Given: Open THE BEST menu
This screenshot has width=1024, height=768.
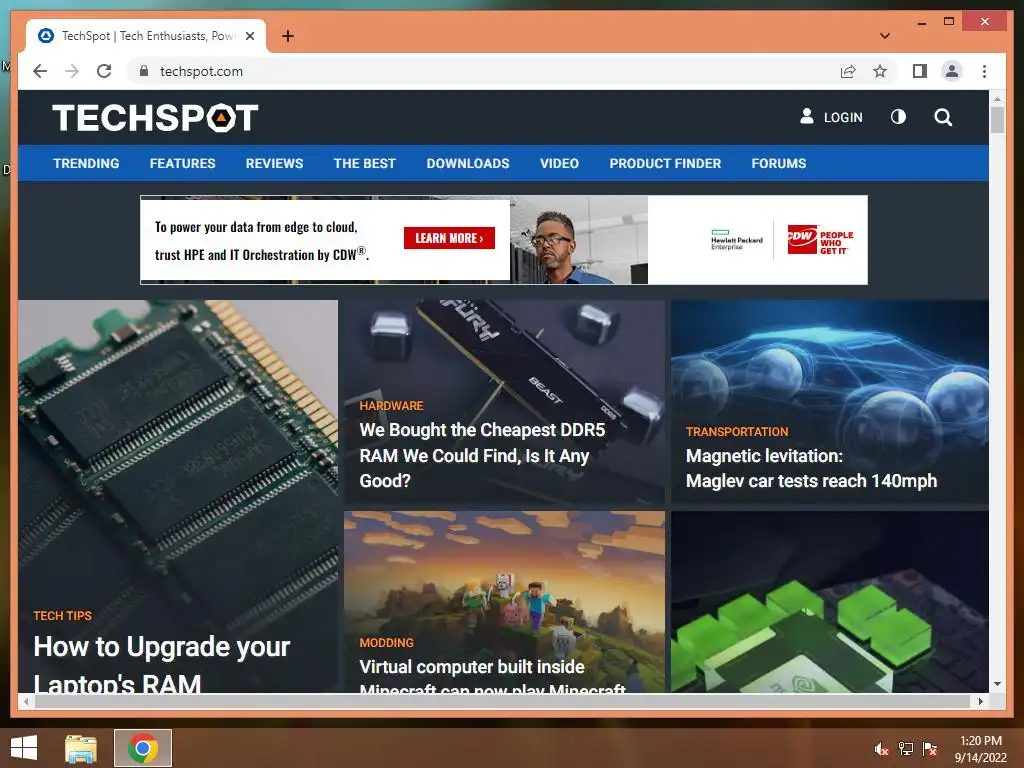Looking at the screenshot, I should [x=364, y=163].
